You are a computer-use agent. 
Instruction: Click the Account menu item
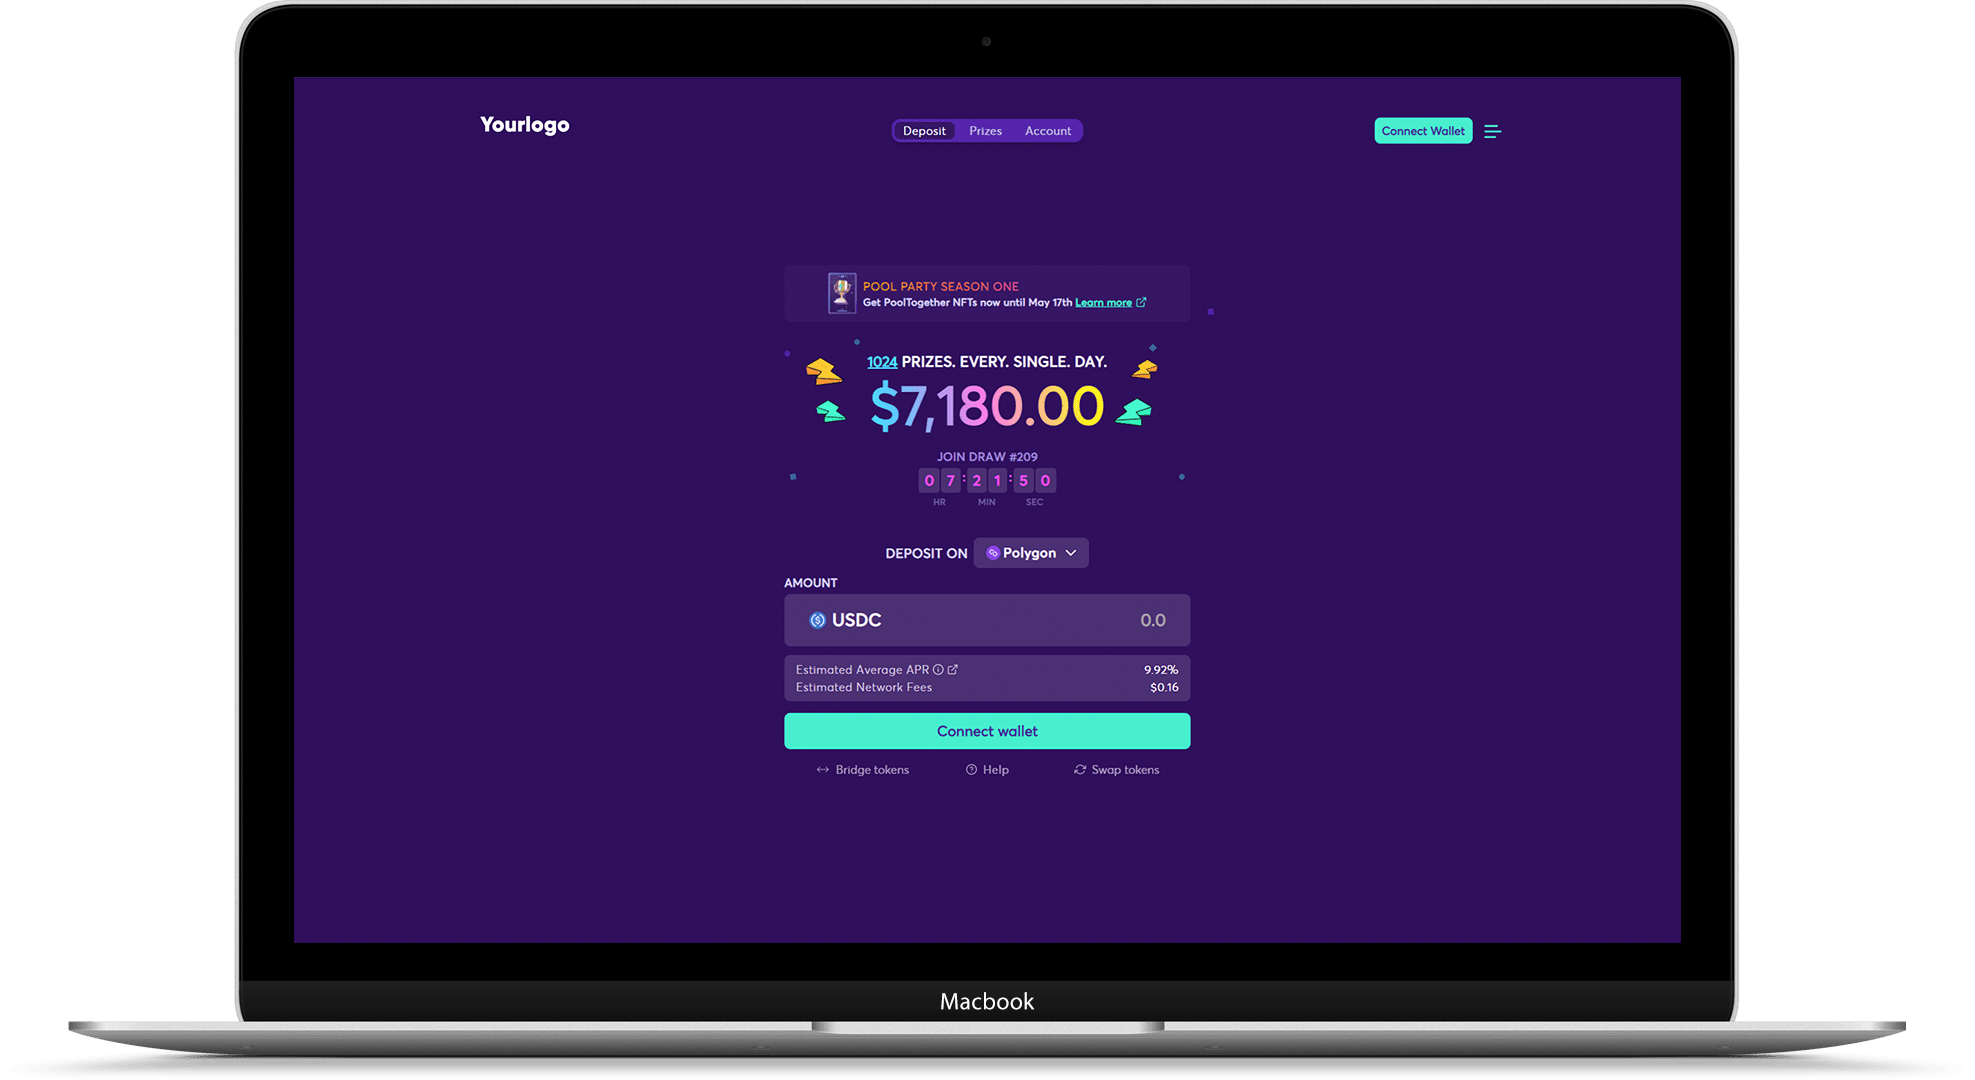click(x=1051, y=130)
